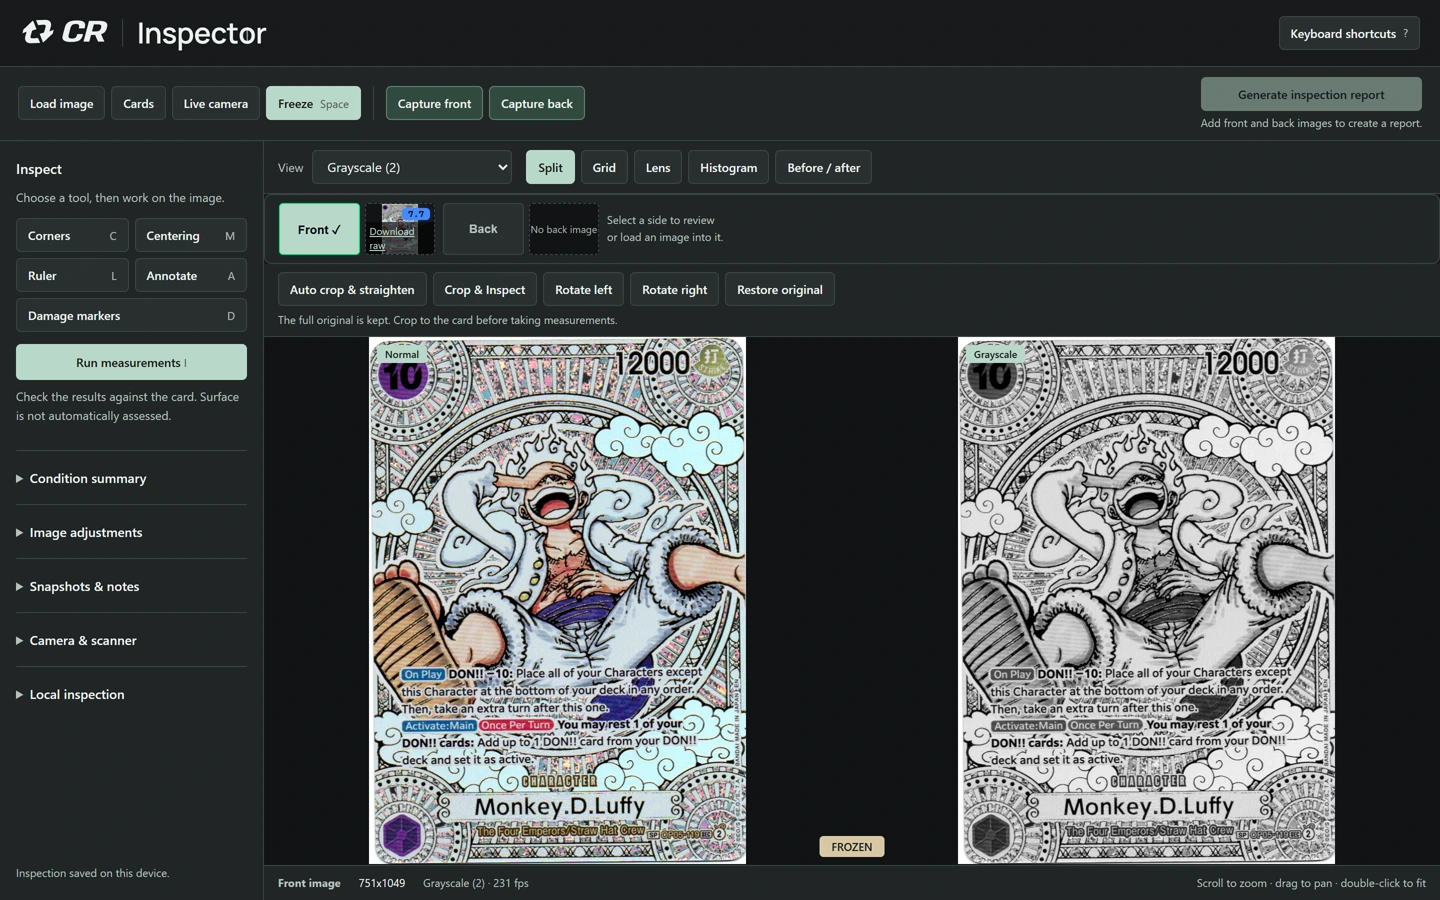Open Keyboard shortcuts help
This screenshot has width=1440, height=900.
tap(1349, 33)
